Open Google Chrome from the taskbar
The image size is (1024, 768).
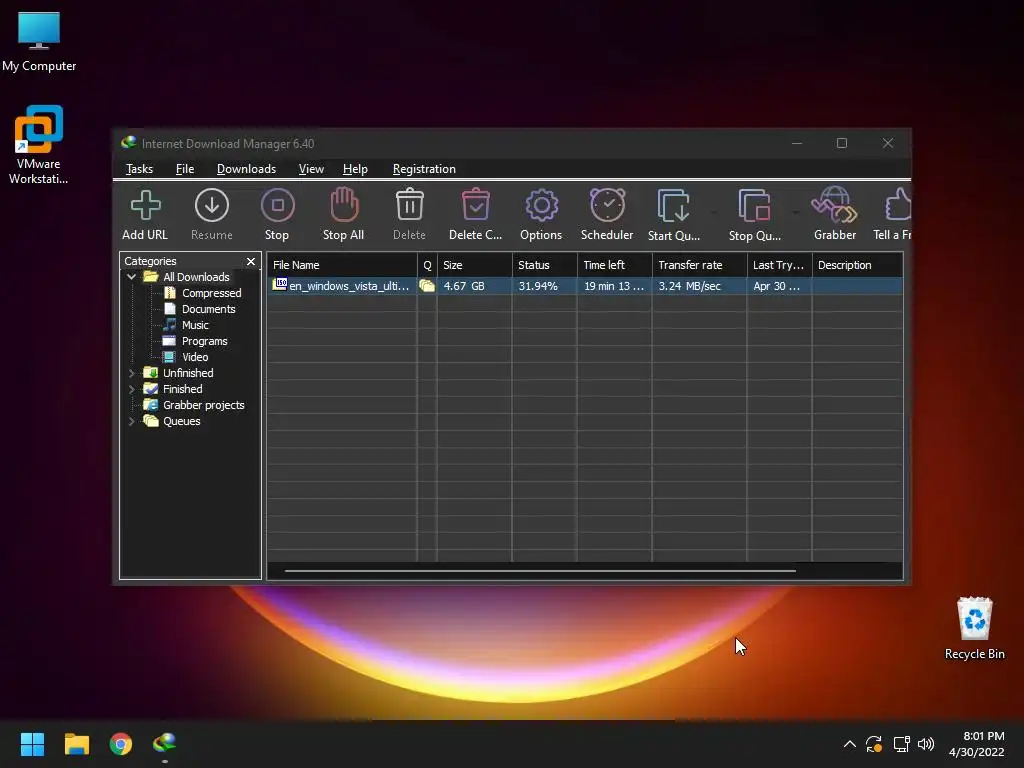coord(121,744)
